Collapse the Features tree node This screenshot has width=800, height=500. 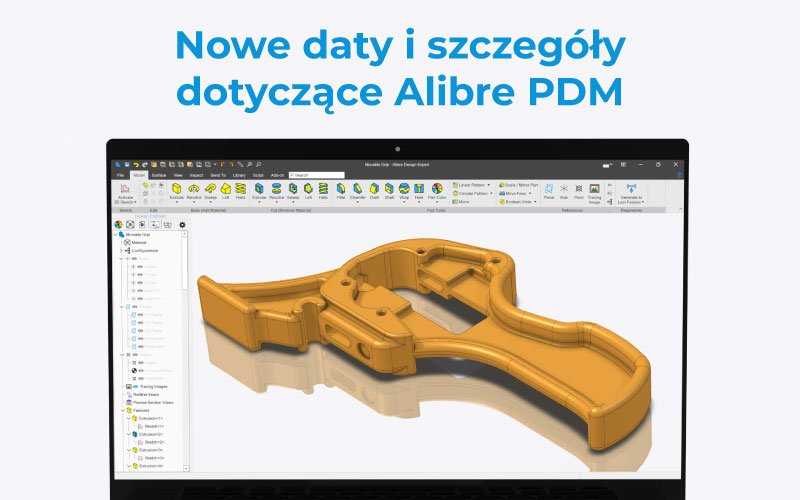(122, 411)
